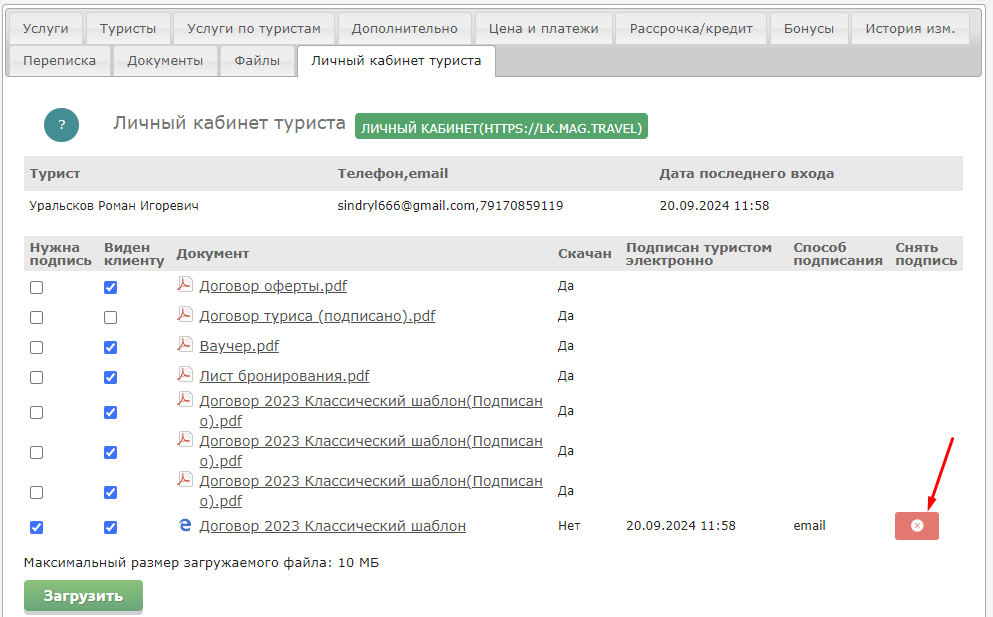
Task: Click PDF icon beside Лист бронирования.pdf
Action: (x=185, y=374)
